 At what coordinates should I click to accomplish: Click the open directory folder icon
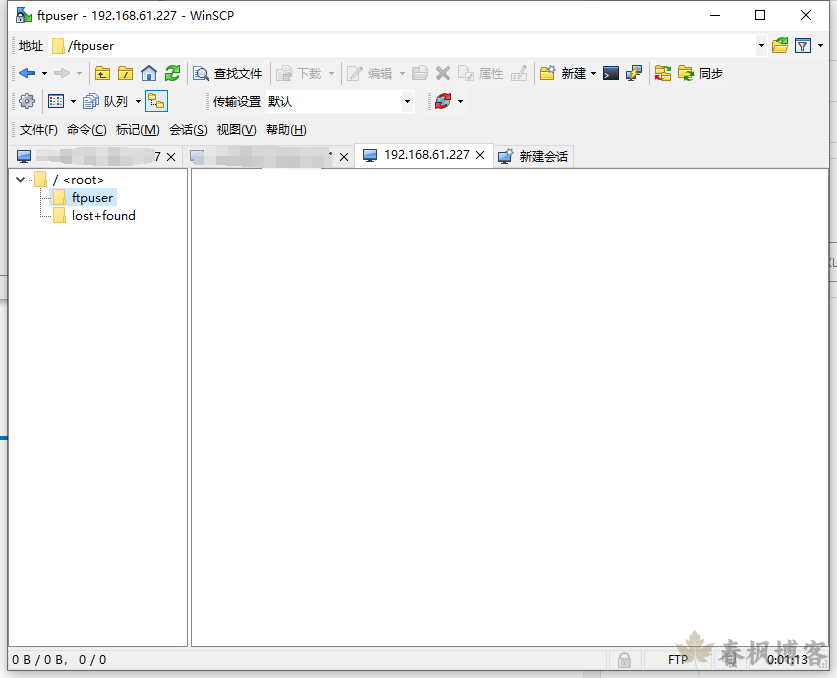pos(780,46)
